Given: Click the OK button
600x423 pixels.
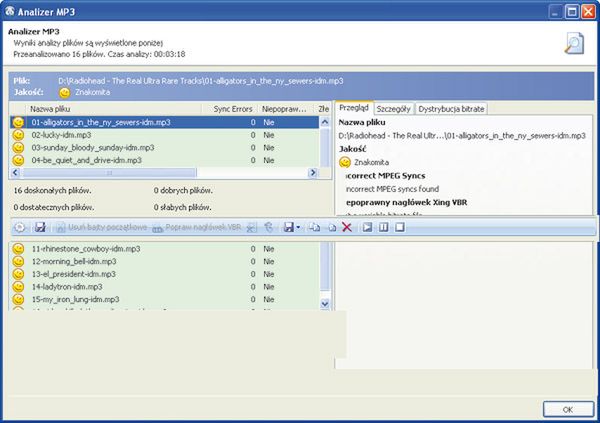Looking at the screenshot, I should coord(567,409).
